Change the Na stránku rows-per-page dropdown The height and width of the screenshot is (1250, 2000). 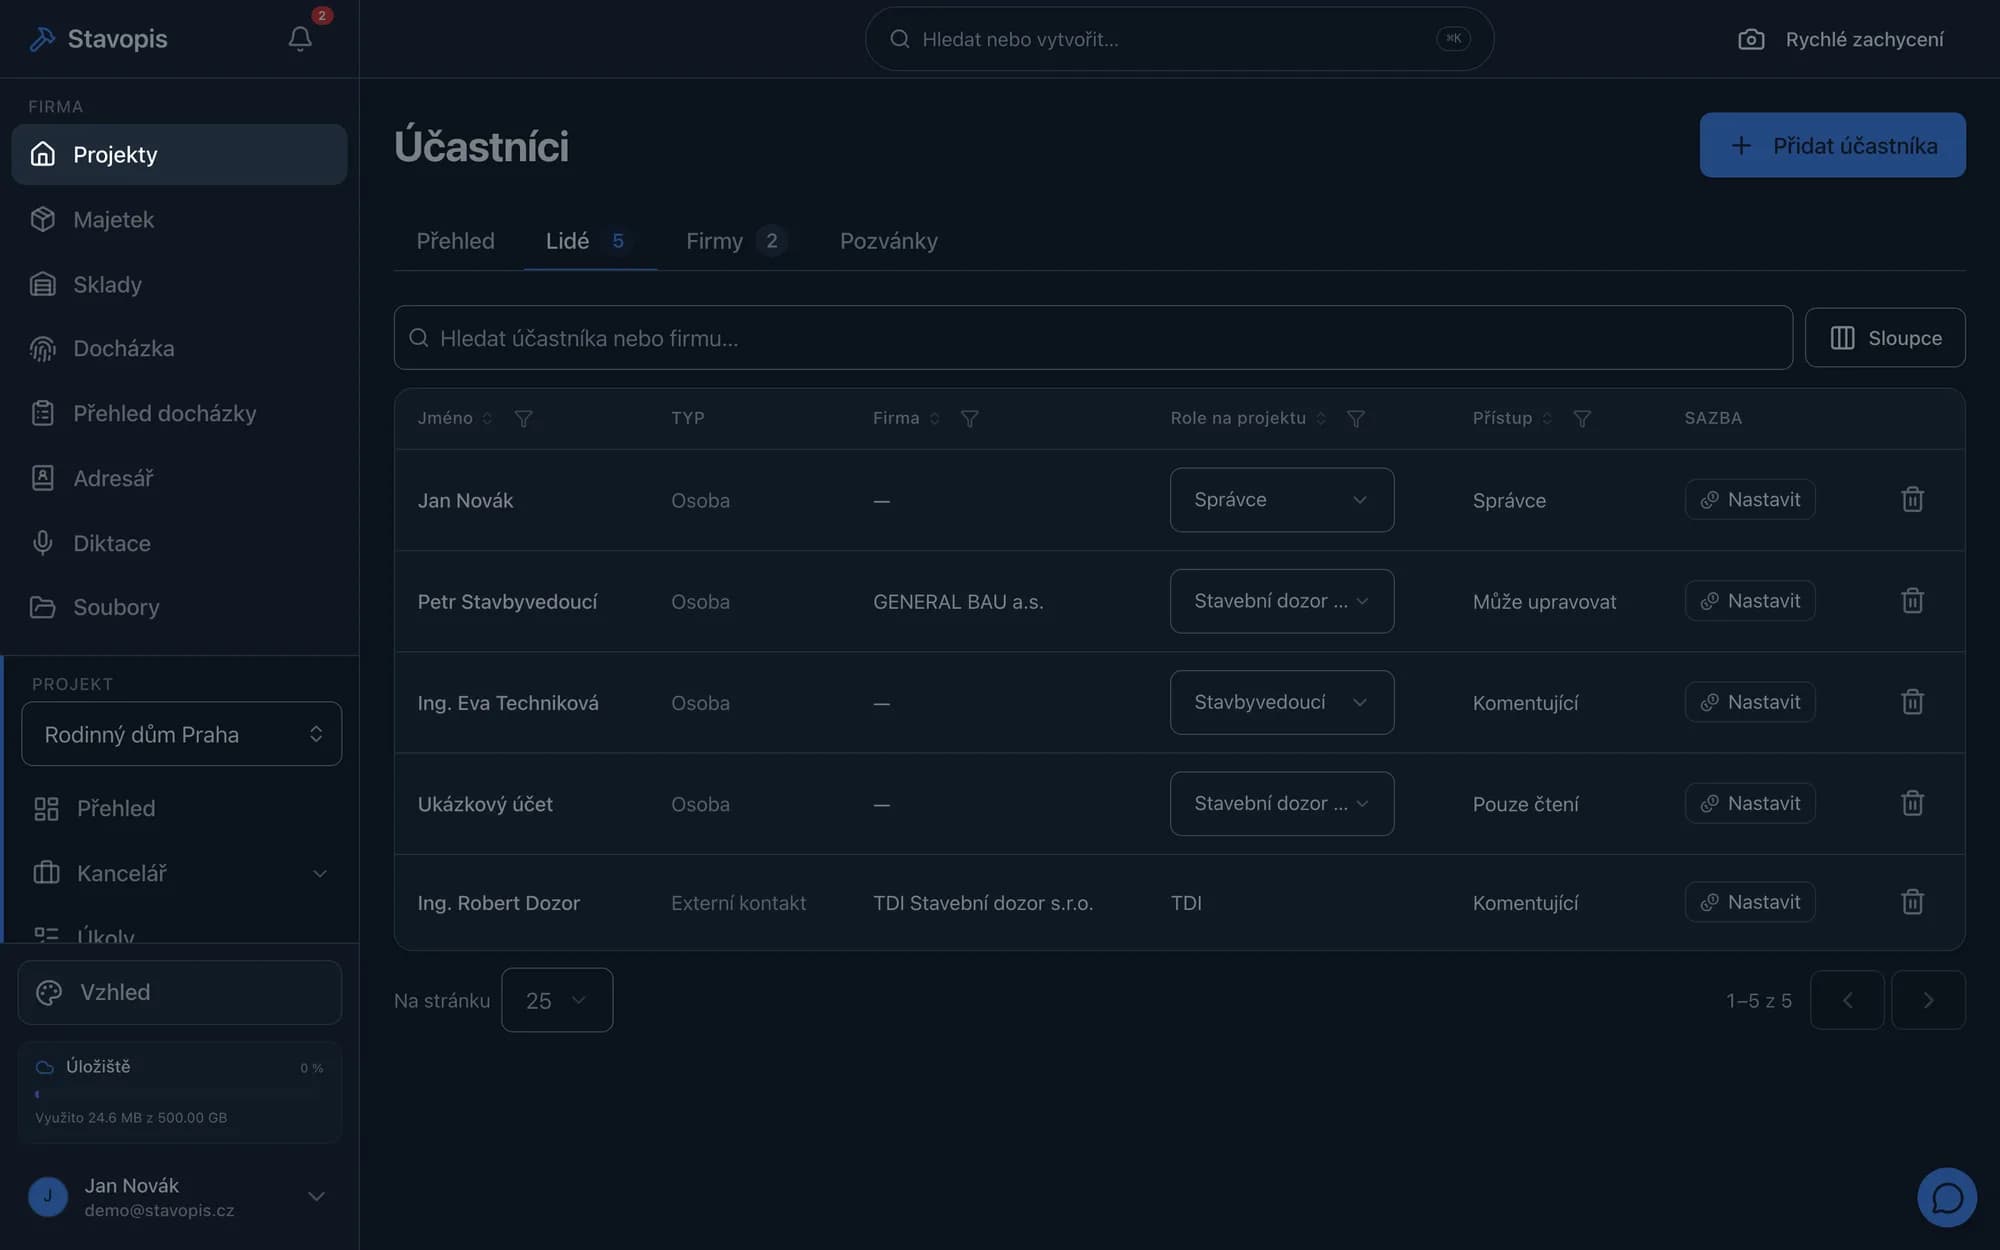point(556,999)
